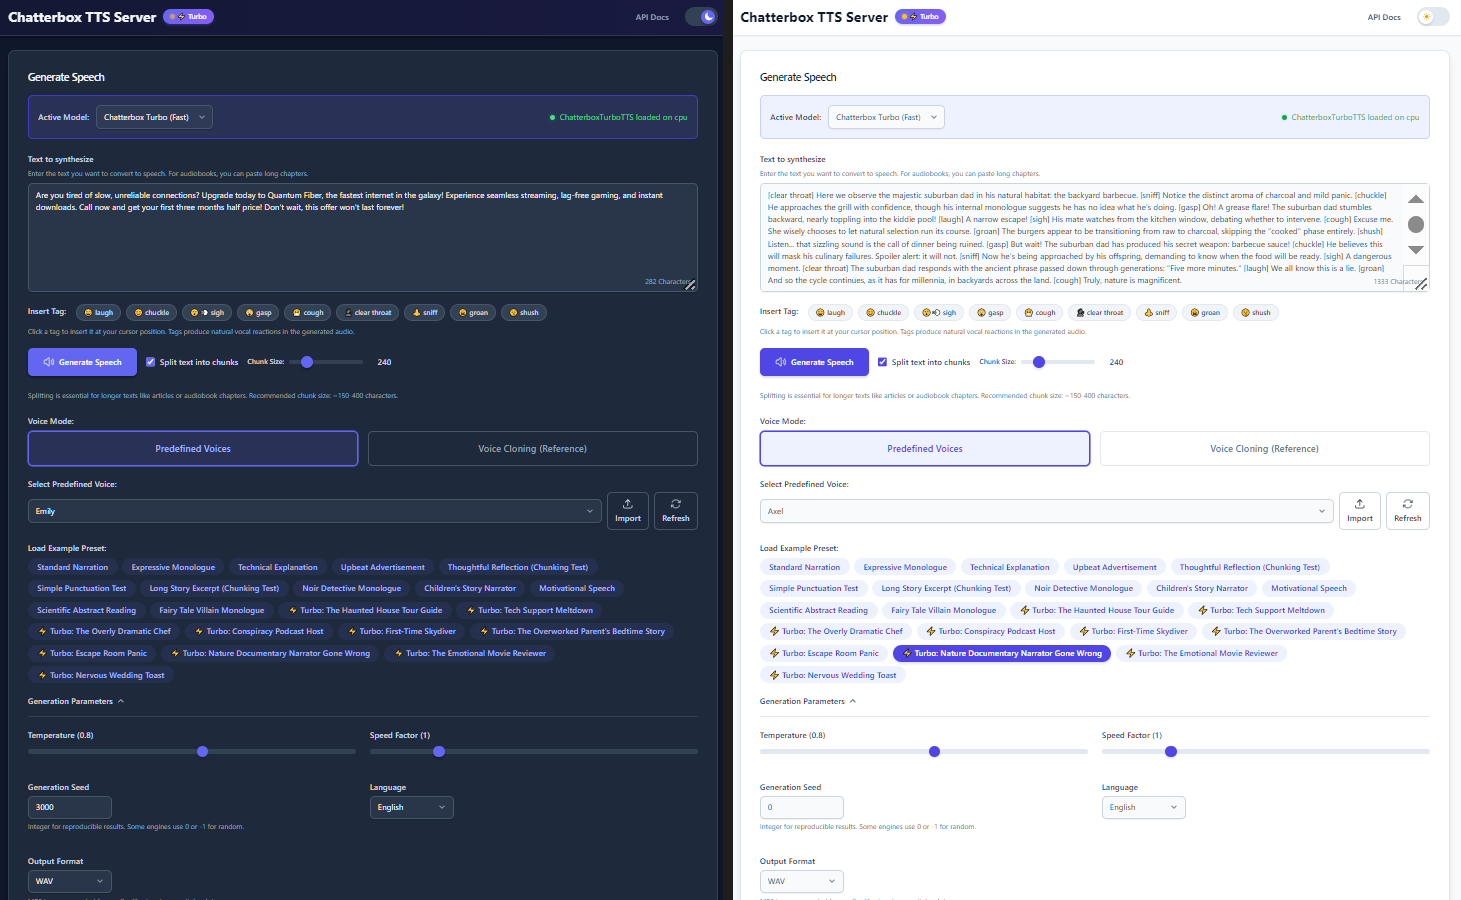Open the predefined voice dropdown showing Axel
The image size is (1461, 900).
pos(1047,511)
